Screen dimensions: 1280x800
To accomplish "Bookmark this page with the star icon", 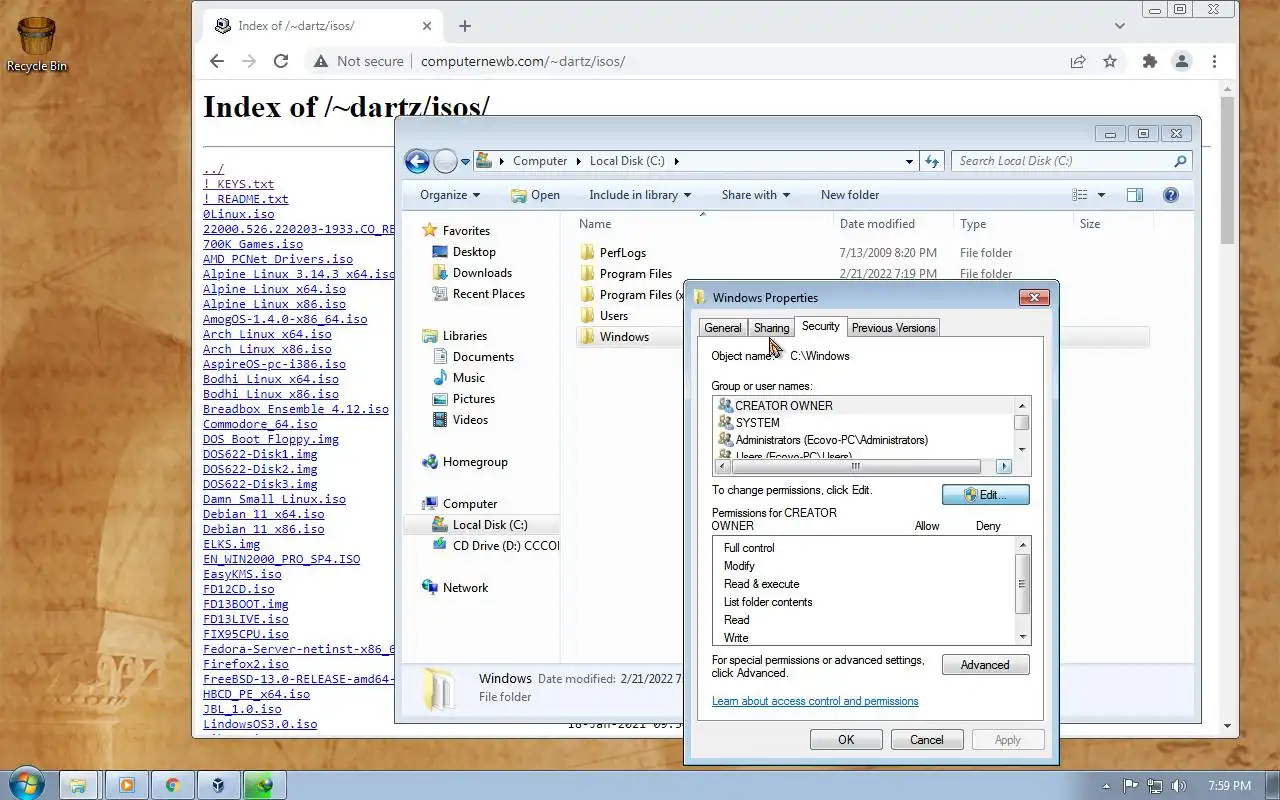I will (1110, 61).
